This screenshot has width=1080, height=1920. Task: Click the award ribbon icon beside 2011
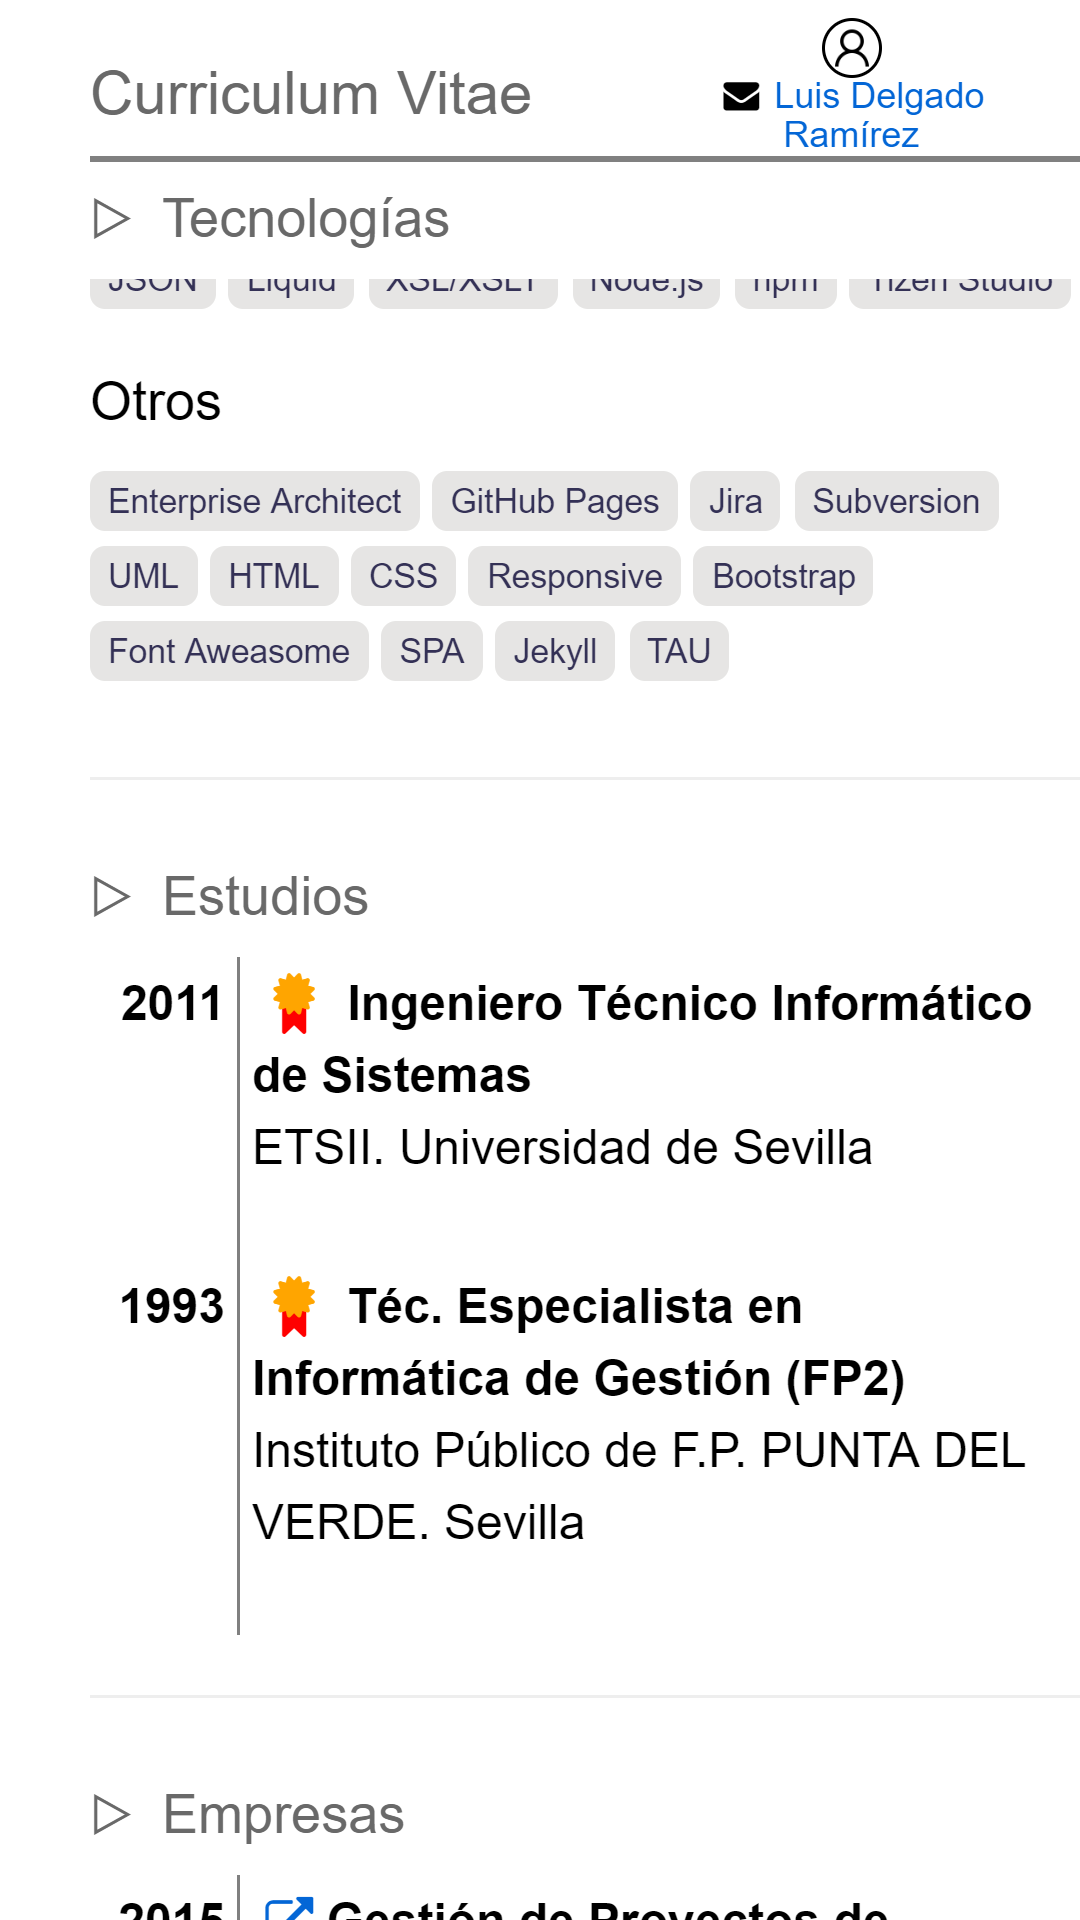point(294,1003)
